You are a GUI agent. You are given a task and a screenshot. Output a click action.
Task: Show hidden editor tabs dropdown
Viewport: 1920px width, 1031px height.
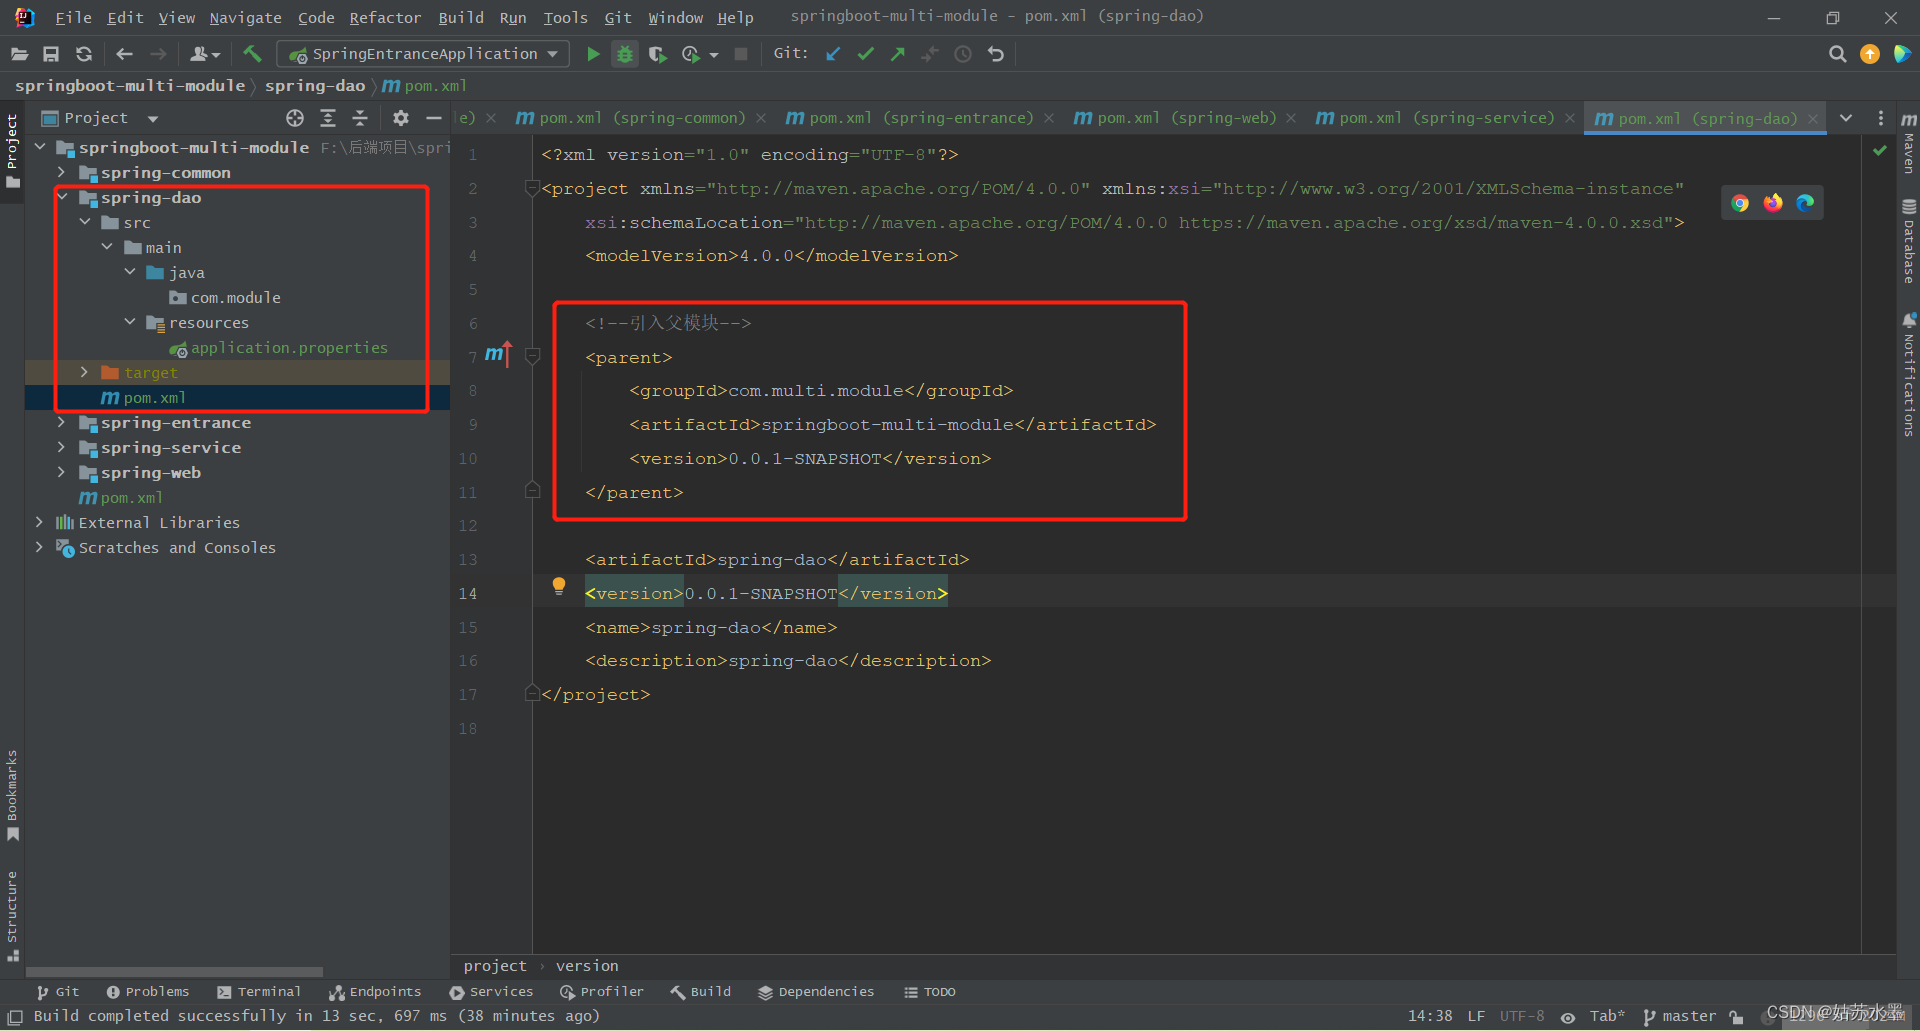pos(1846,118)
